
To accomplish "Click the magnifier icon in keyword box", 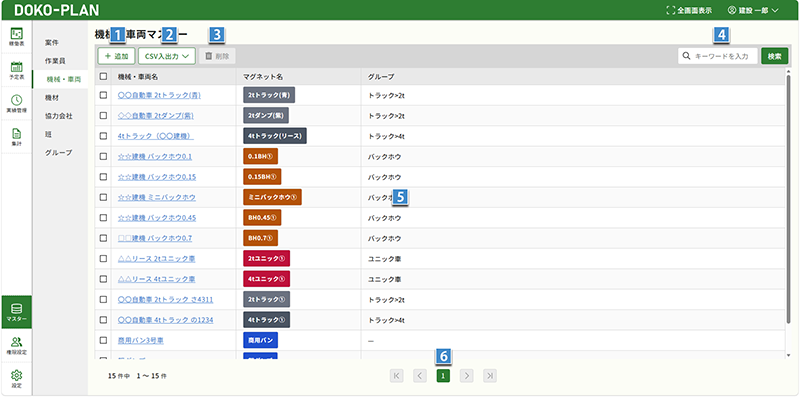I will tap(686, 56).
